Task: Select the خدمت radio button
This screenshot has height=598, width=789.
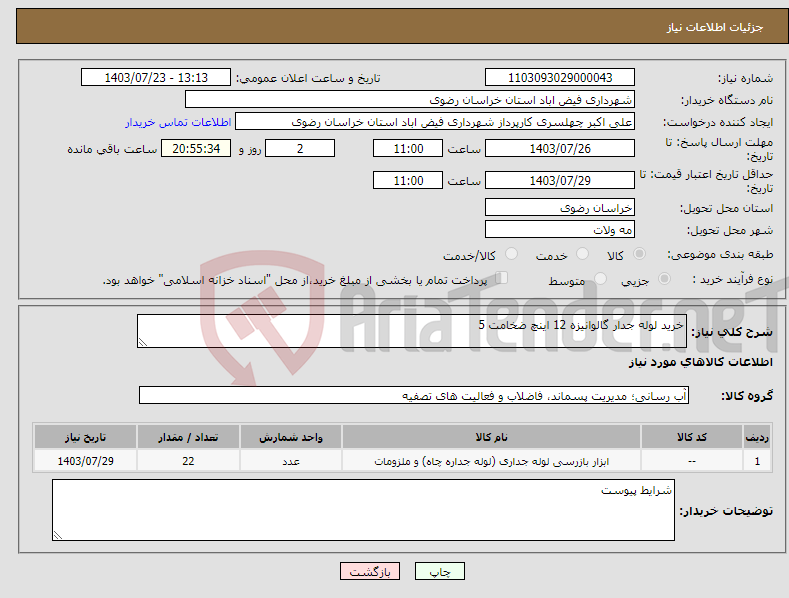Action: pos(582,254)
